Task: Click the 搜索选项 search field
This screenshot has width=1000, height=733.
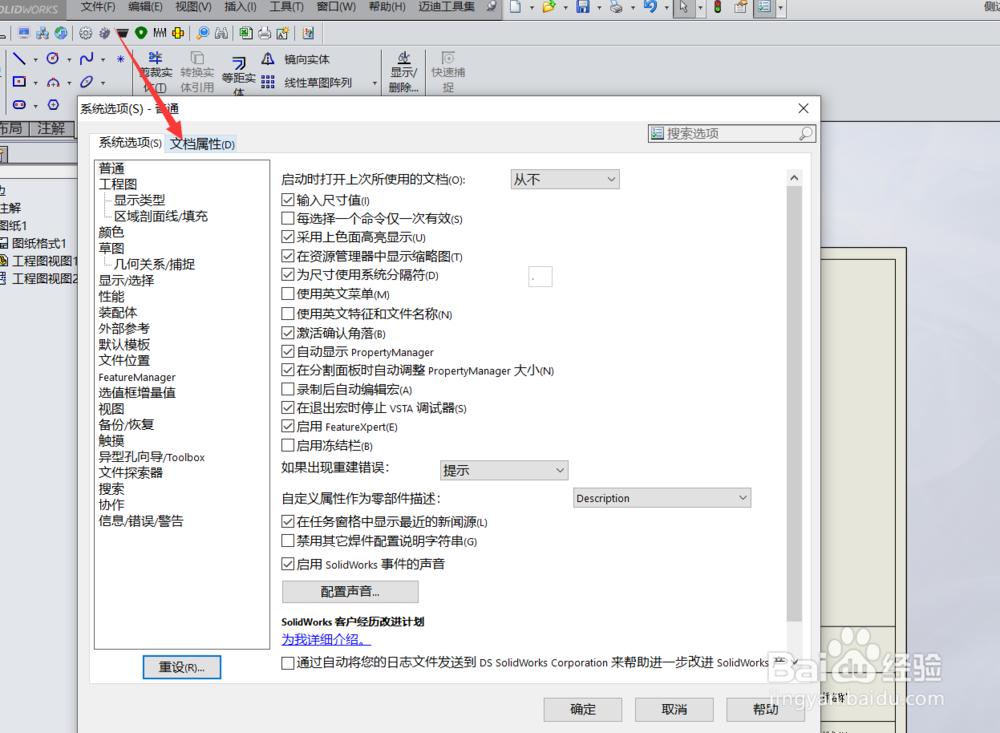Action: pos(732,133)
